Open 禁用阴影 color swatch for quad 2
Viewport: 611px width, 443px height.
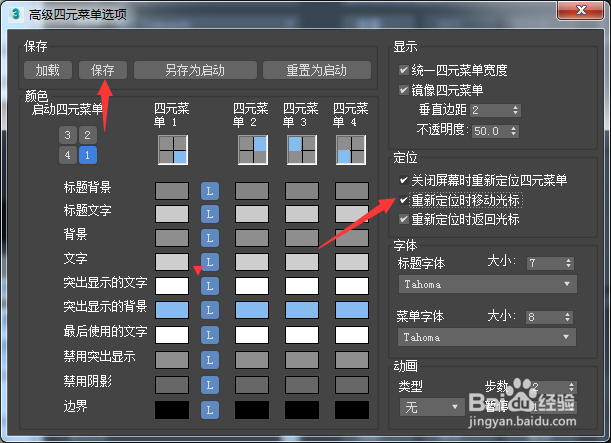(252, 385)
